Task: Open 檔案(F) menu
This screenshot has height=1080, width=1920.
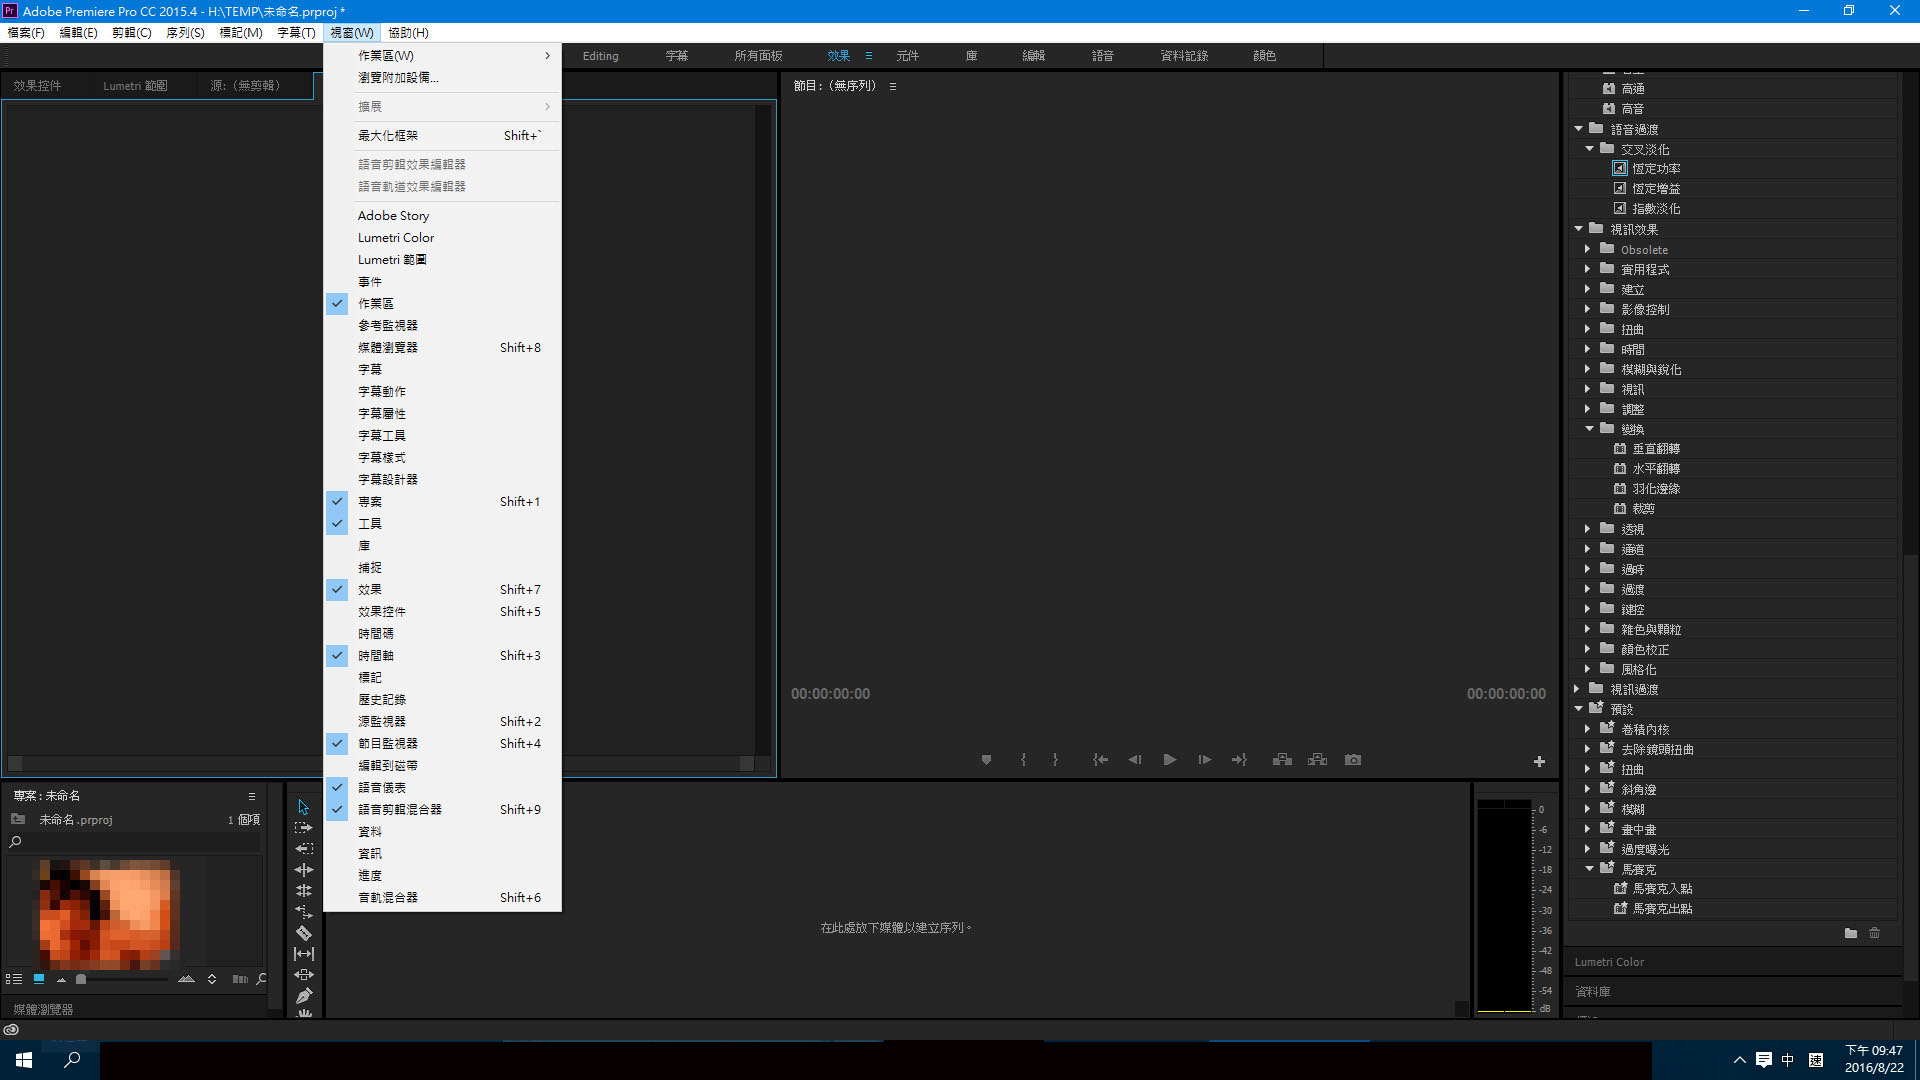Action: point(26,32)
